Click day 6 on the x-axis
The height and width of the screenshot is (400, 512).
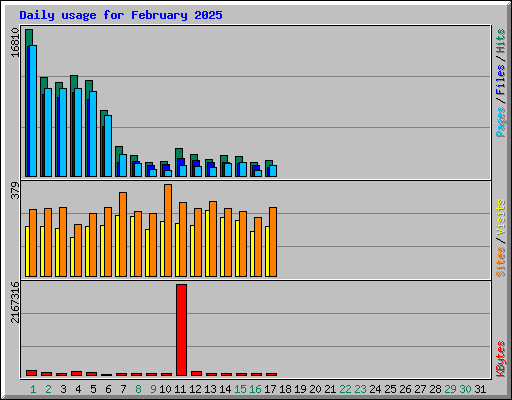pyautogui.click(x=108, y=389)
